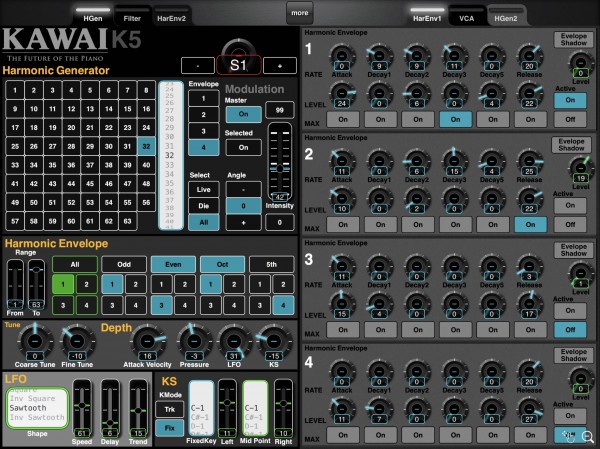
Task: Click the Oct harmonic group button
Action: pos(222,264)
